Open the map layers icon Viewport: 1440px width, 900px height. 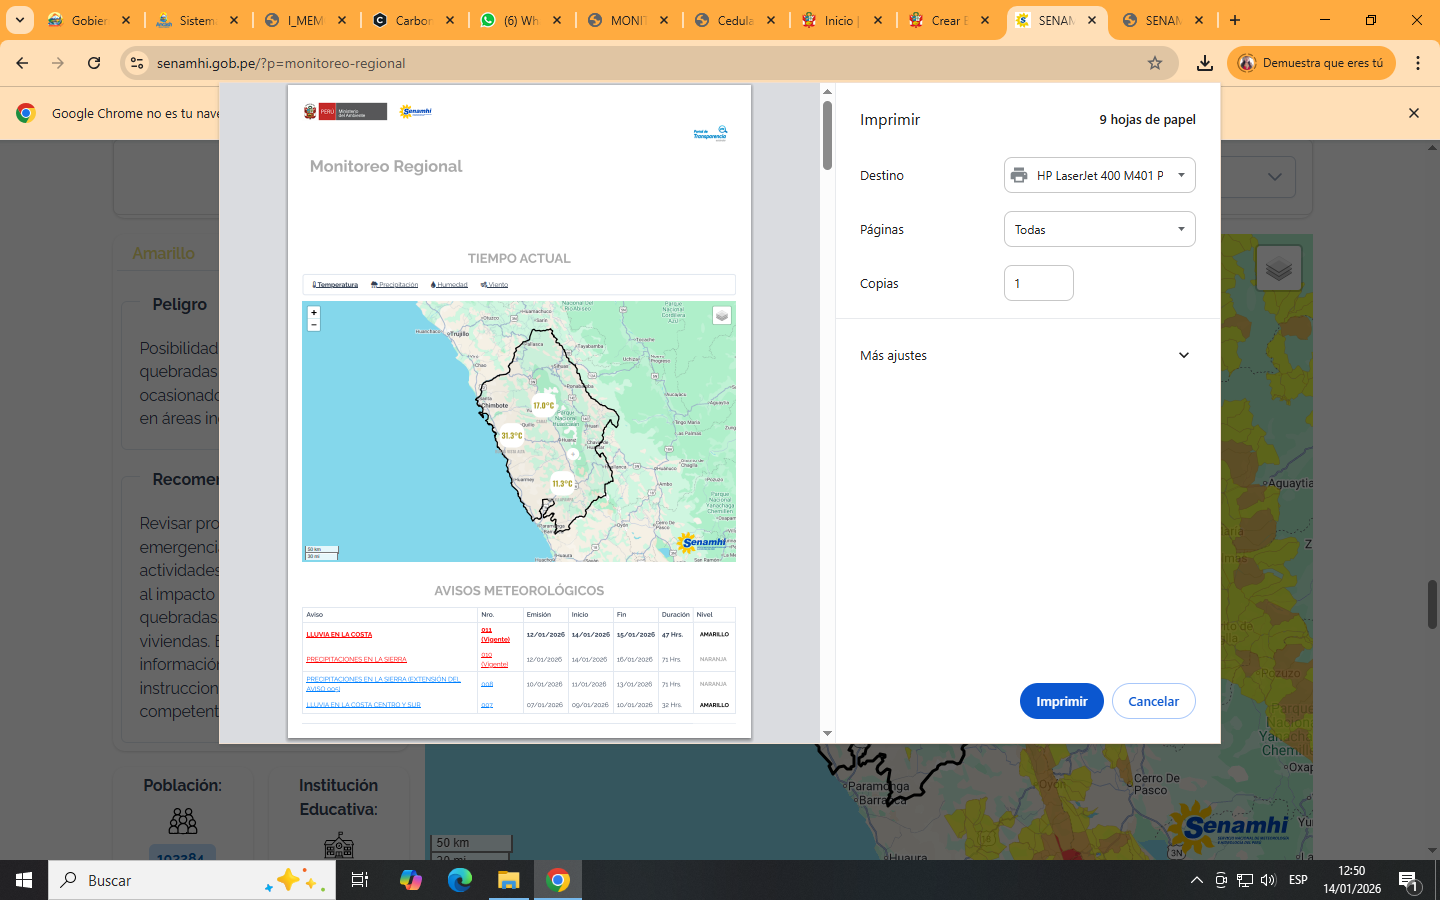1278,268
